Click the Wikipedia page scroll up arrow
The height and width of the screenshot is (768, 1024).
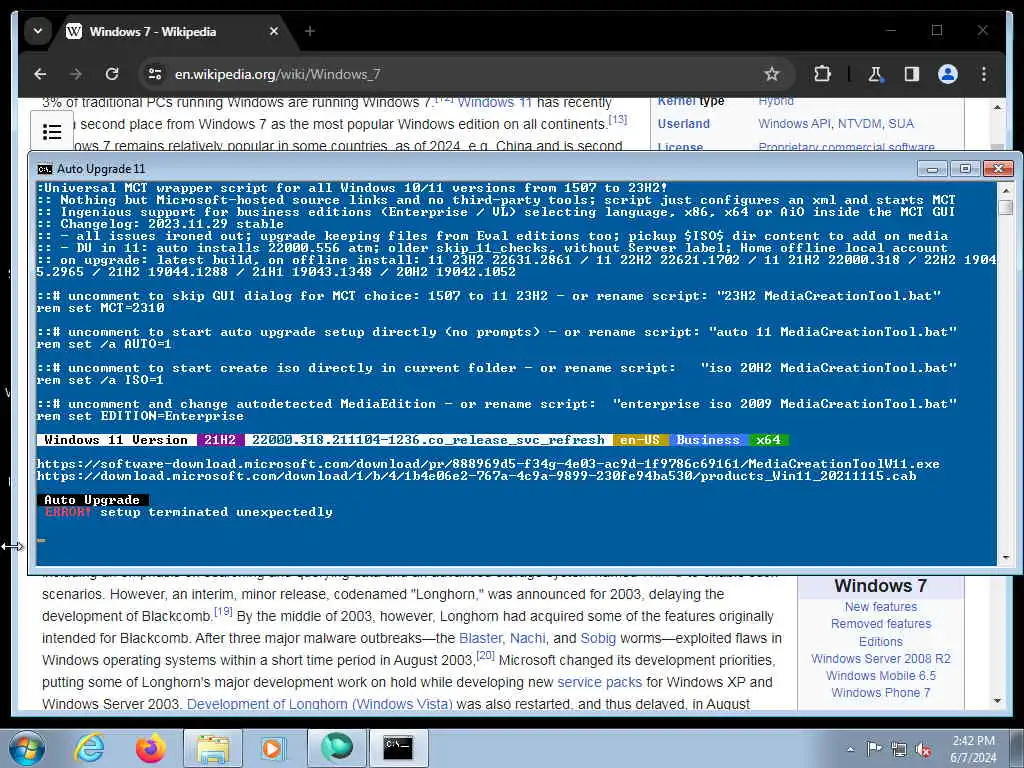point(997,106)
